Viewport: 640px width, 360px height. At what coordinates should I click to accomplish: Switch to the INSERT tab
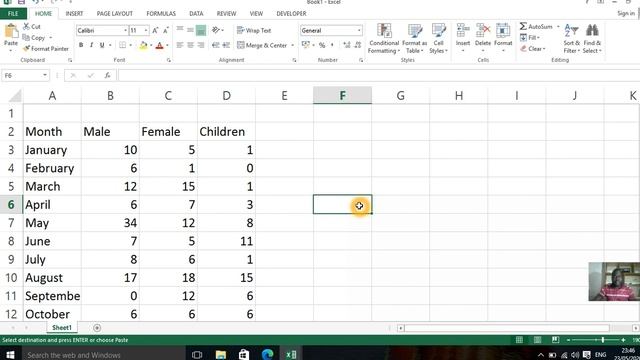(74, 13)
